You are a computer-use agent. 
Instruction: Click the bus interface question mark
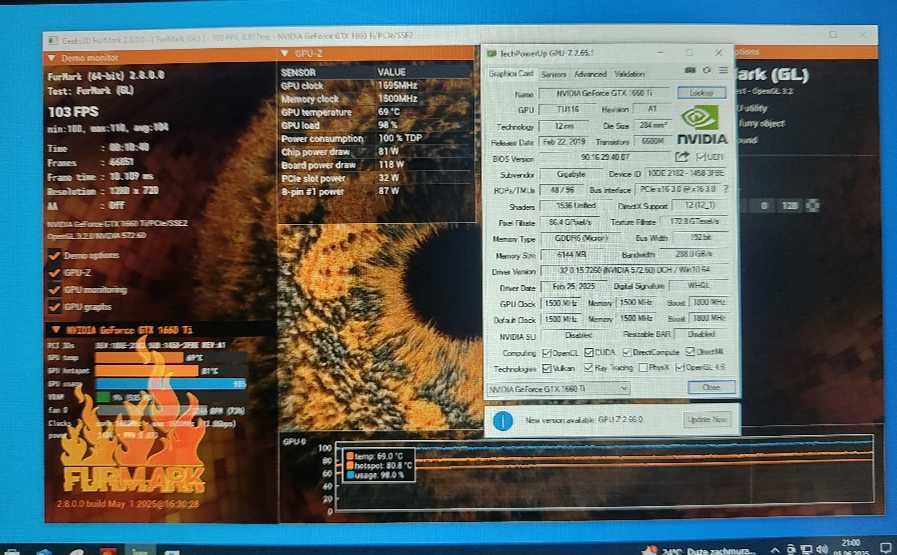pos(726,188)
